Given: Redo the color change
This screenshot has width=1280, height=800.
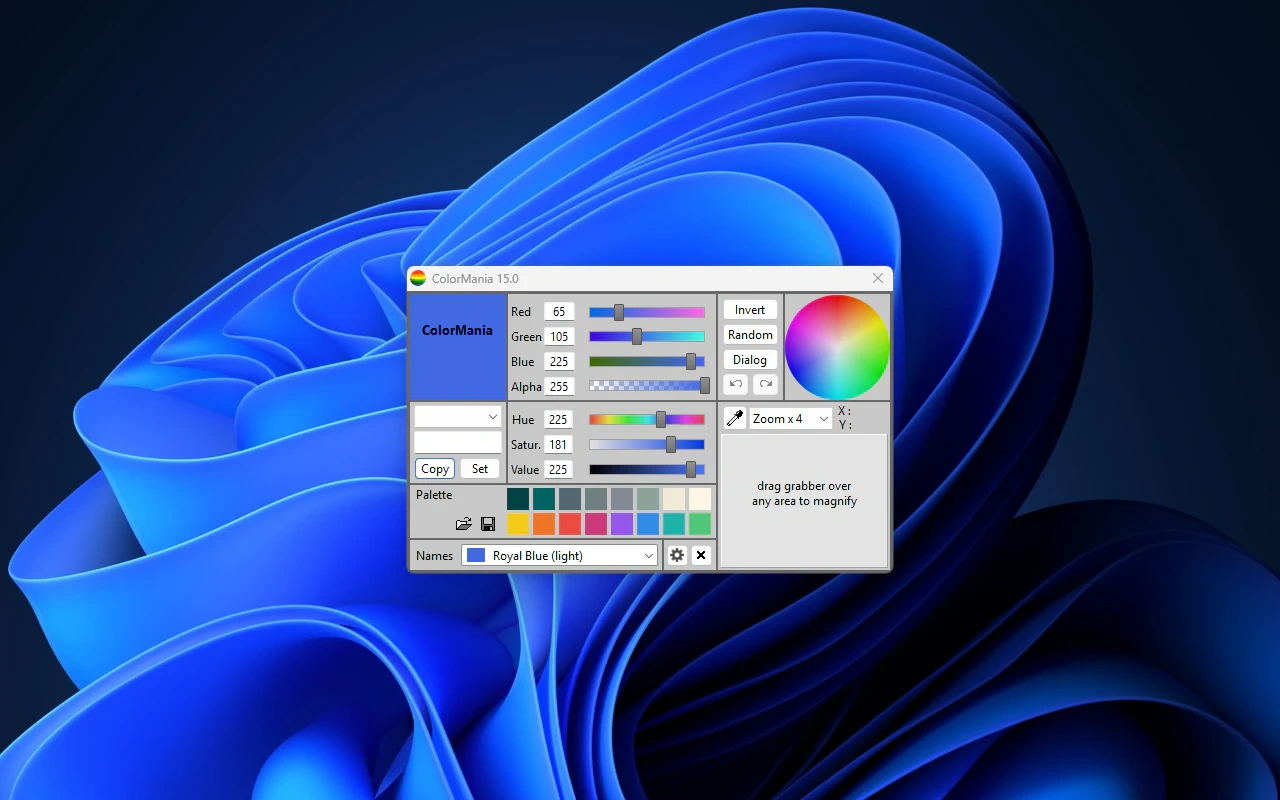Looking at the screenshot, I should pos(766,384).
